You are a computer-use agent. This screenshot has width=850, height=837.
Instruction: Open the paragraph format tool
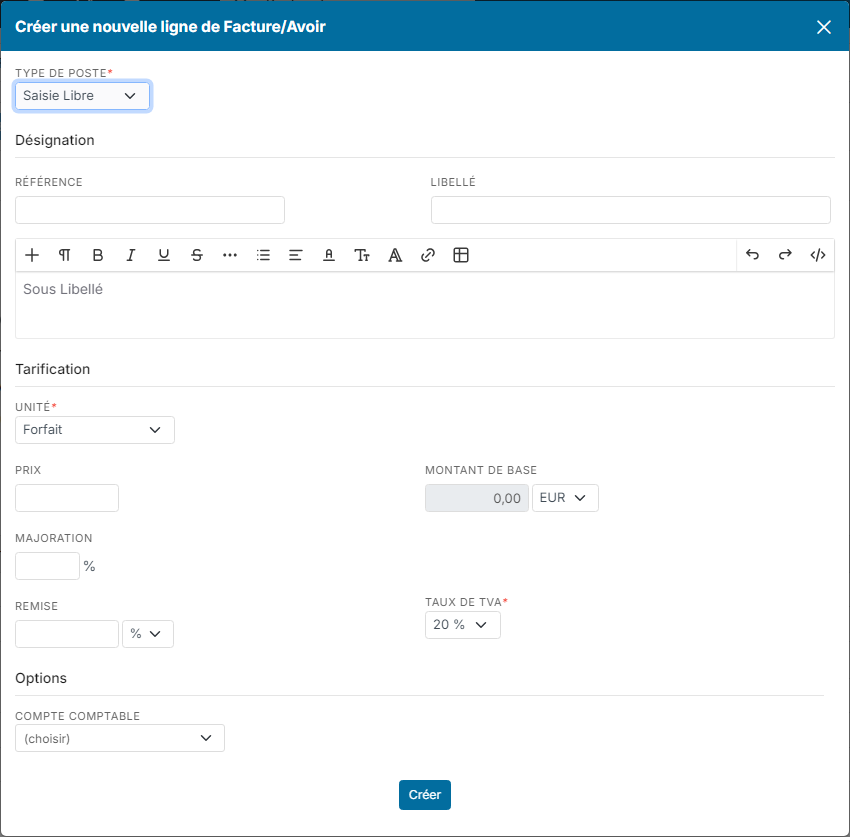[65, 255]
